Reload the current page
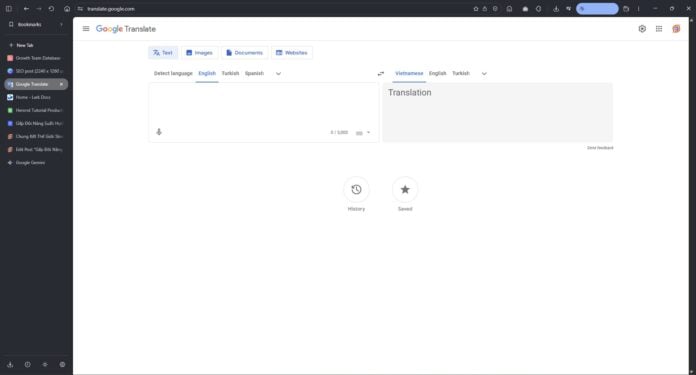The image size is (696, 375). tap(51, 9)
